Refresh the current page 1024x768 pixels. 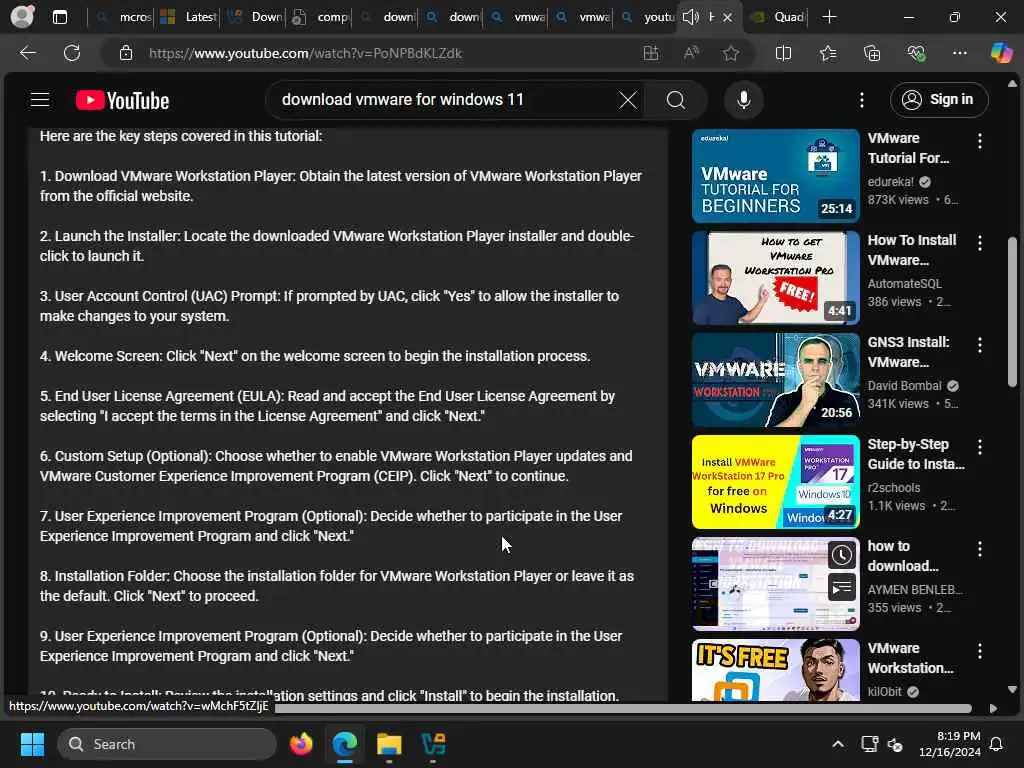coord(72,53)
